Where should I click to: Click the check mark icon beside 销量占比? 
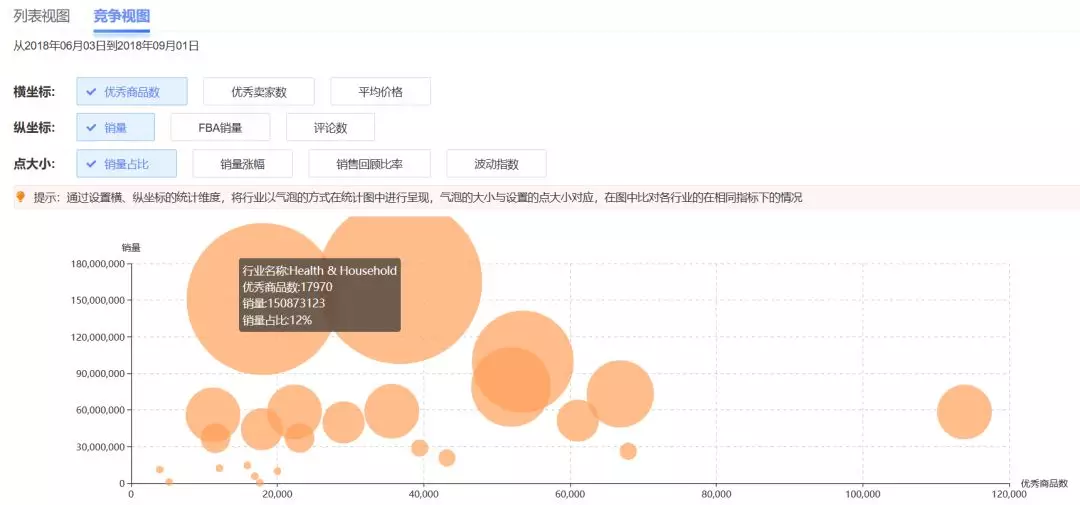coord(91,164)
